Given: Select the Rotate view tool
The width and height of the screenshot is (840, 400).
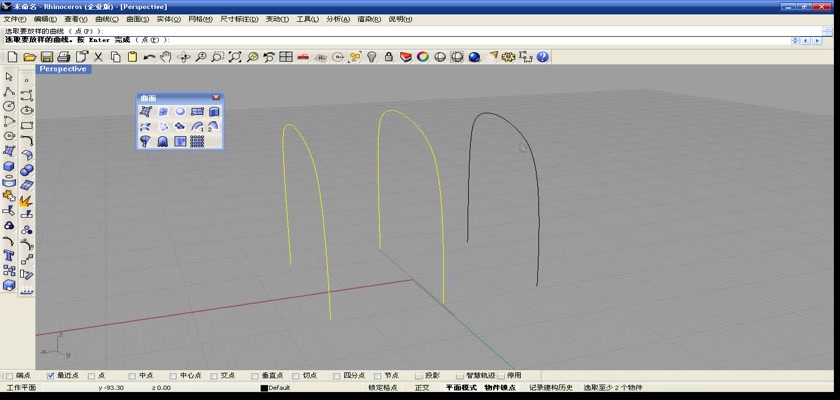Looking at the screenshot, I should tap(184, 57).
